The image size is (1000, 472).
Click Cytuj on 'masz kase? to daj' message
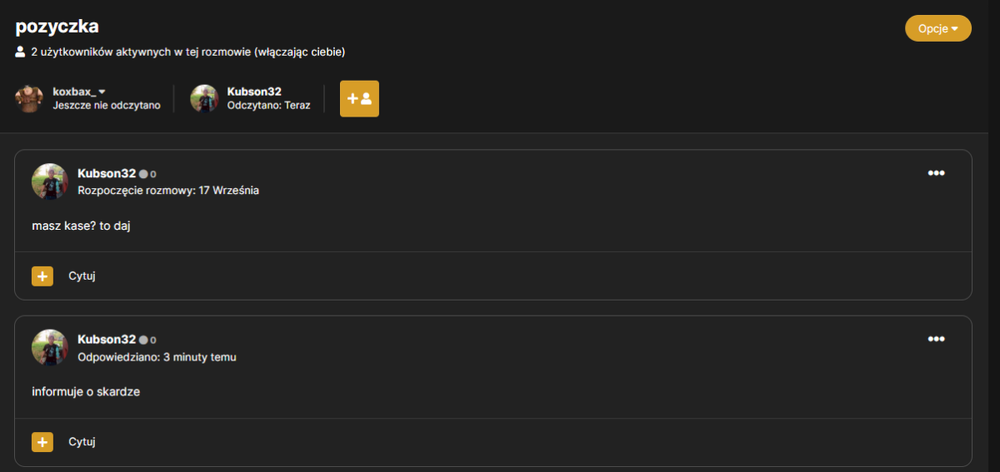[x=82, y=276]
